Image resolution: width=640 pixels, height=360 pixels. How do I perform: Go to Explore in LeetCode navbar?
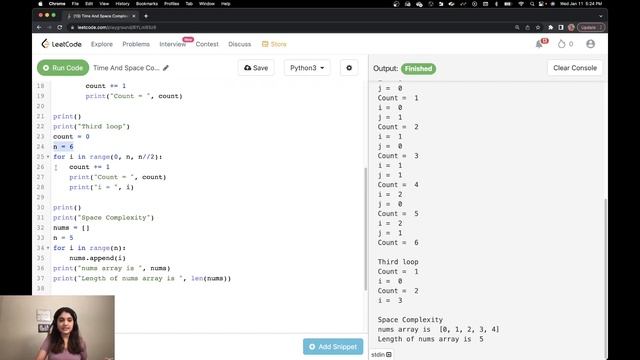pos(102,44)
